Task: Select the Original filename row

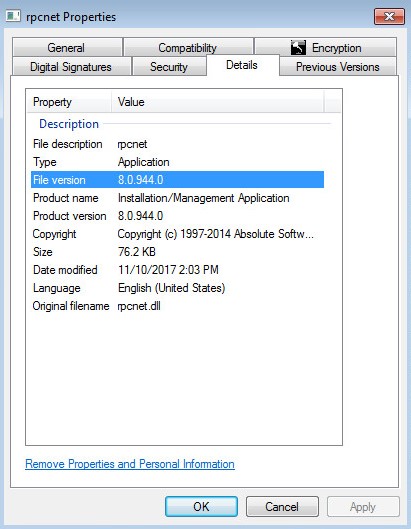Action: 177,306
